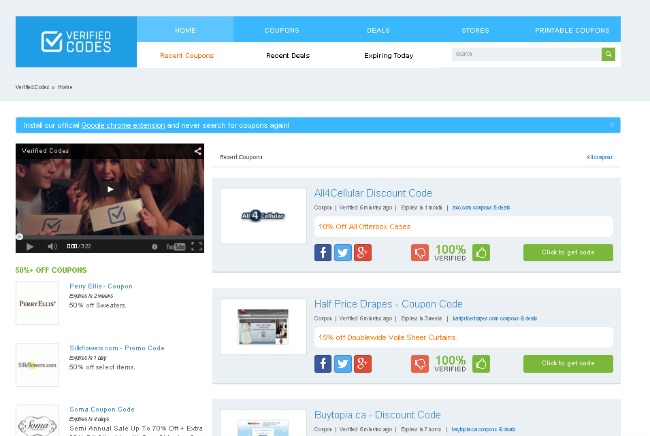
Task: Click the All4Cellular store logo thumbnail
Action: coord(263,216)
